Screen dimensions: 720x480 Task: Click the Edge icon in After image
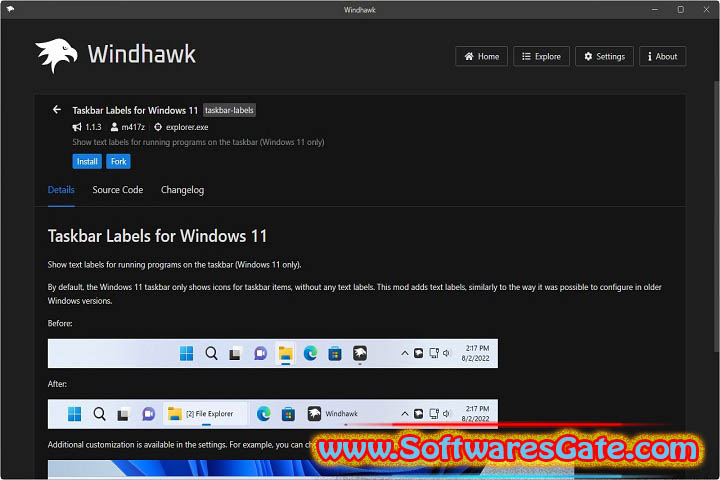[x=264, y=414]
